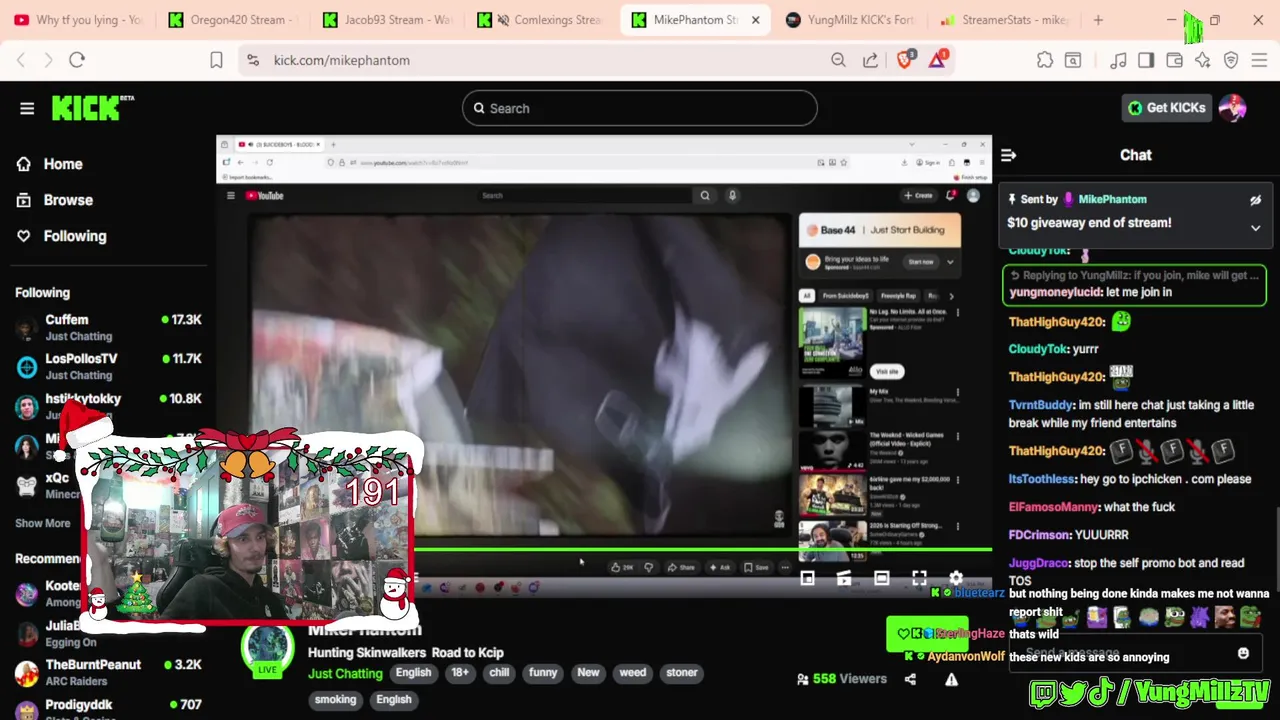The height and width of the screenshot is (720, 1280).
Task: Toggle theatre mode on the player
Action: click(881, 578)
